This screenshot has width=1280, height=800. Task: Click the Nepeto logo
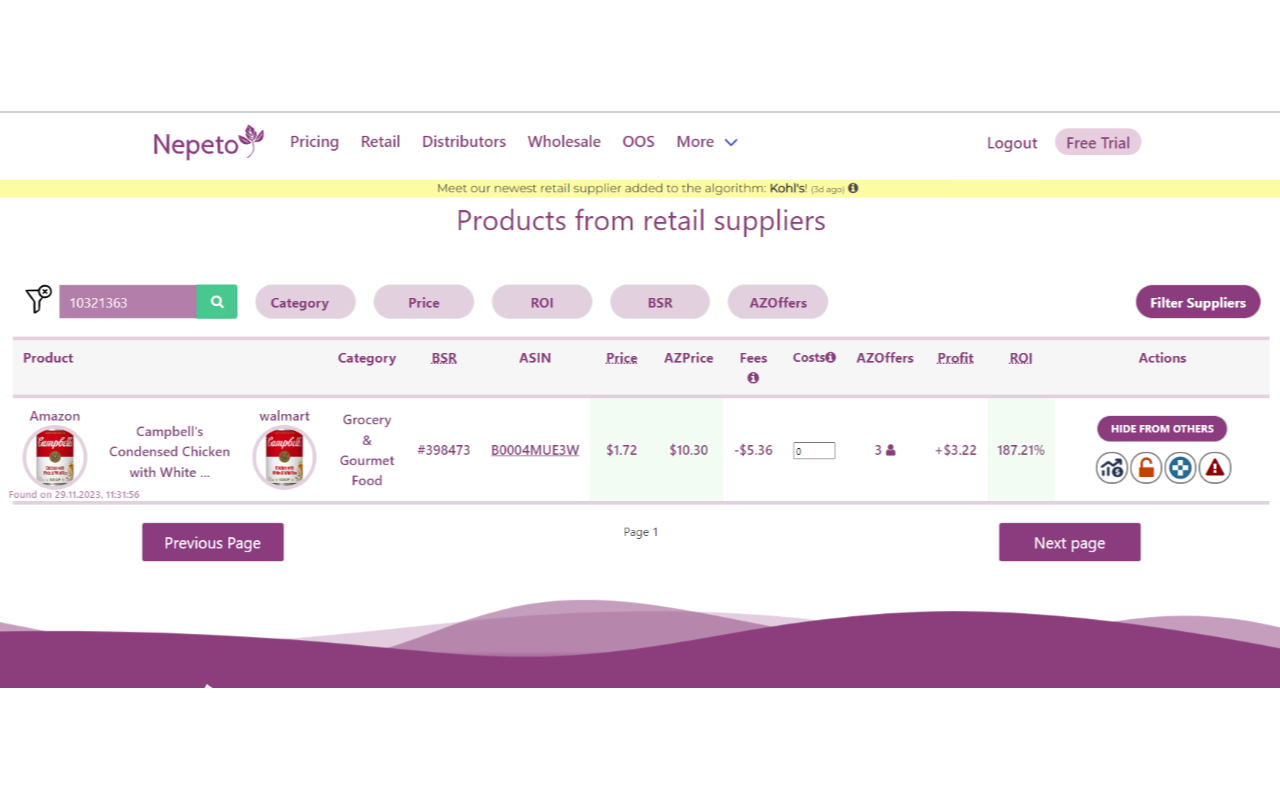(208, 143)
